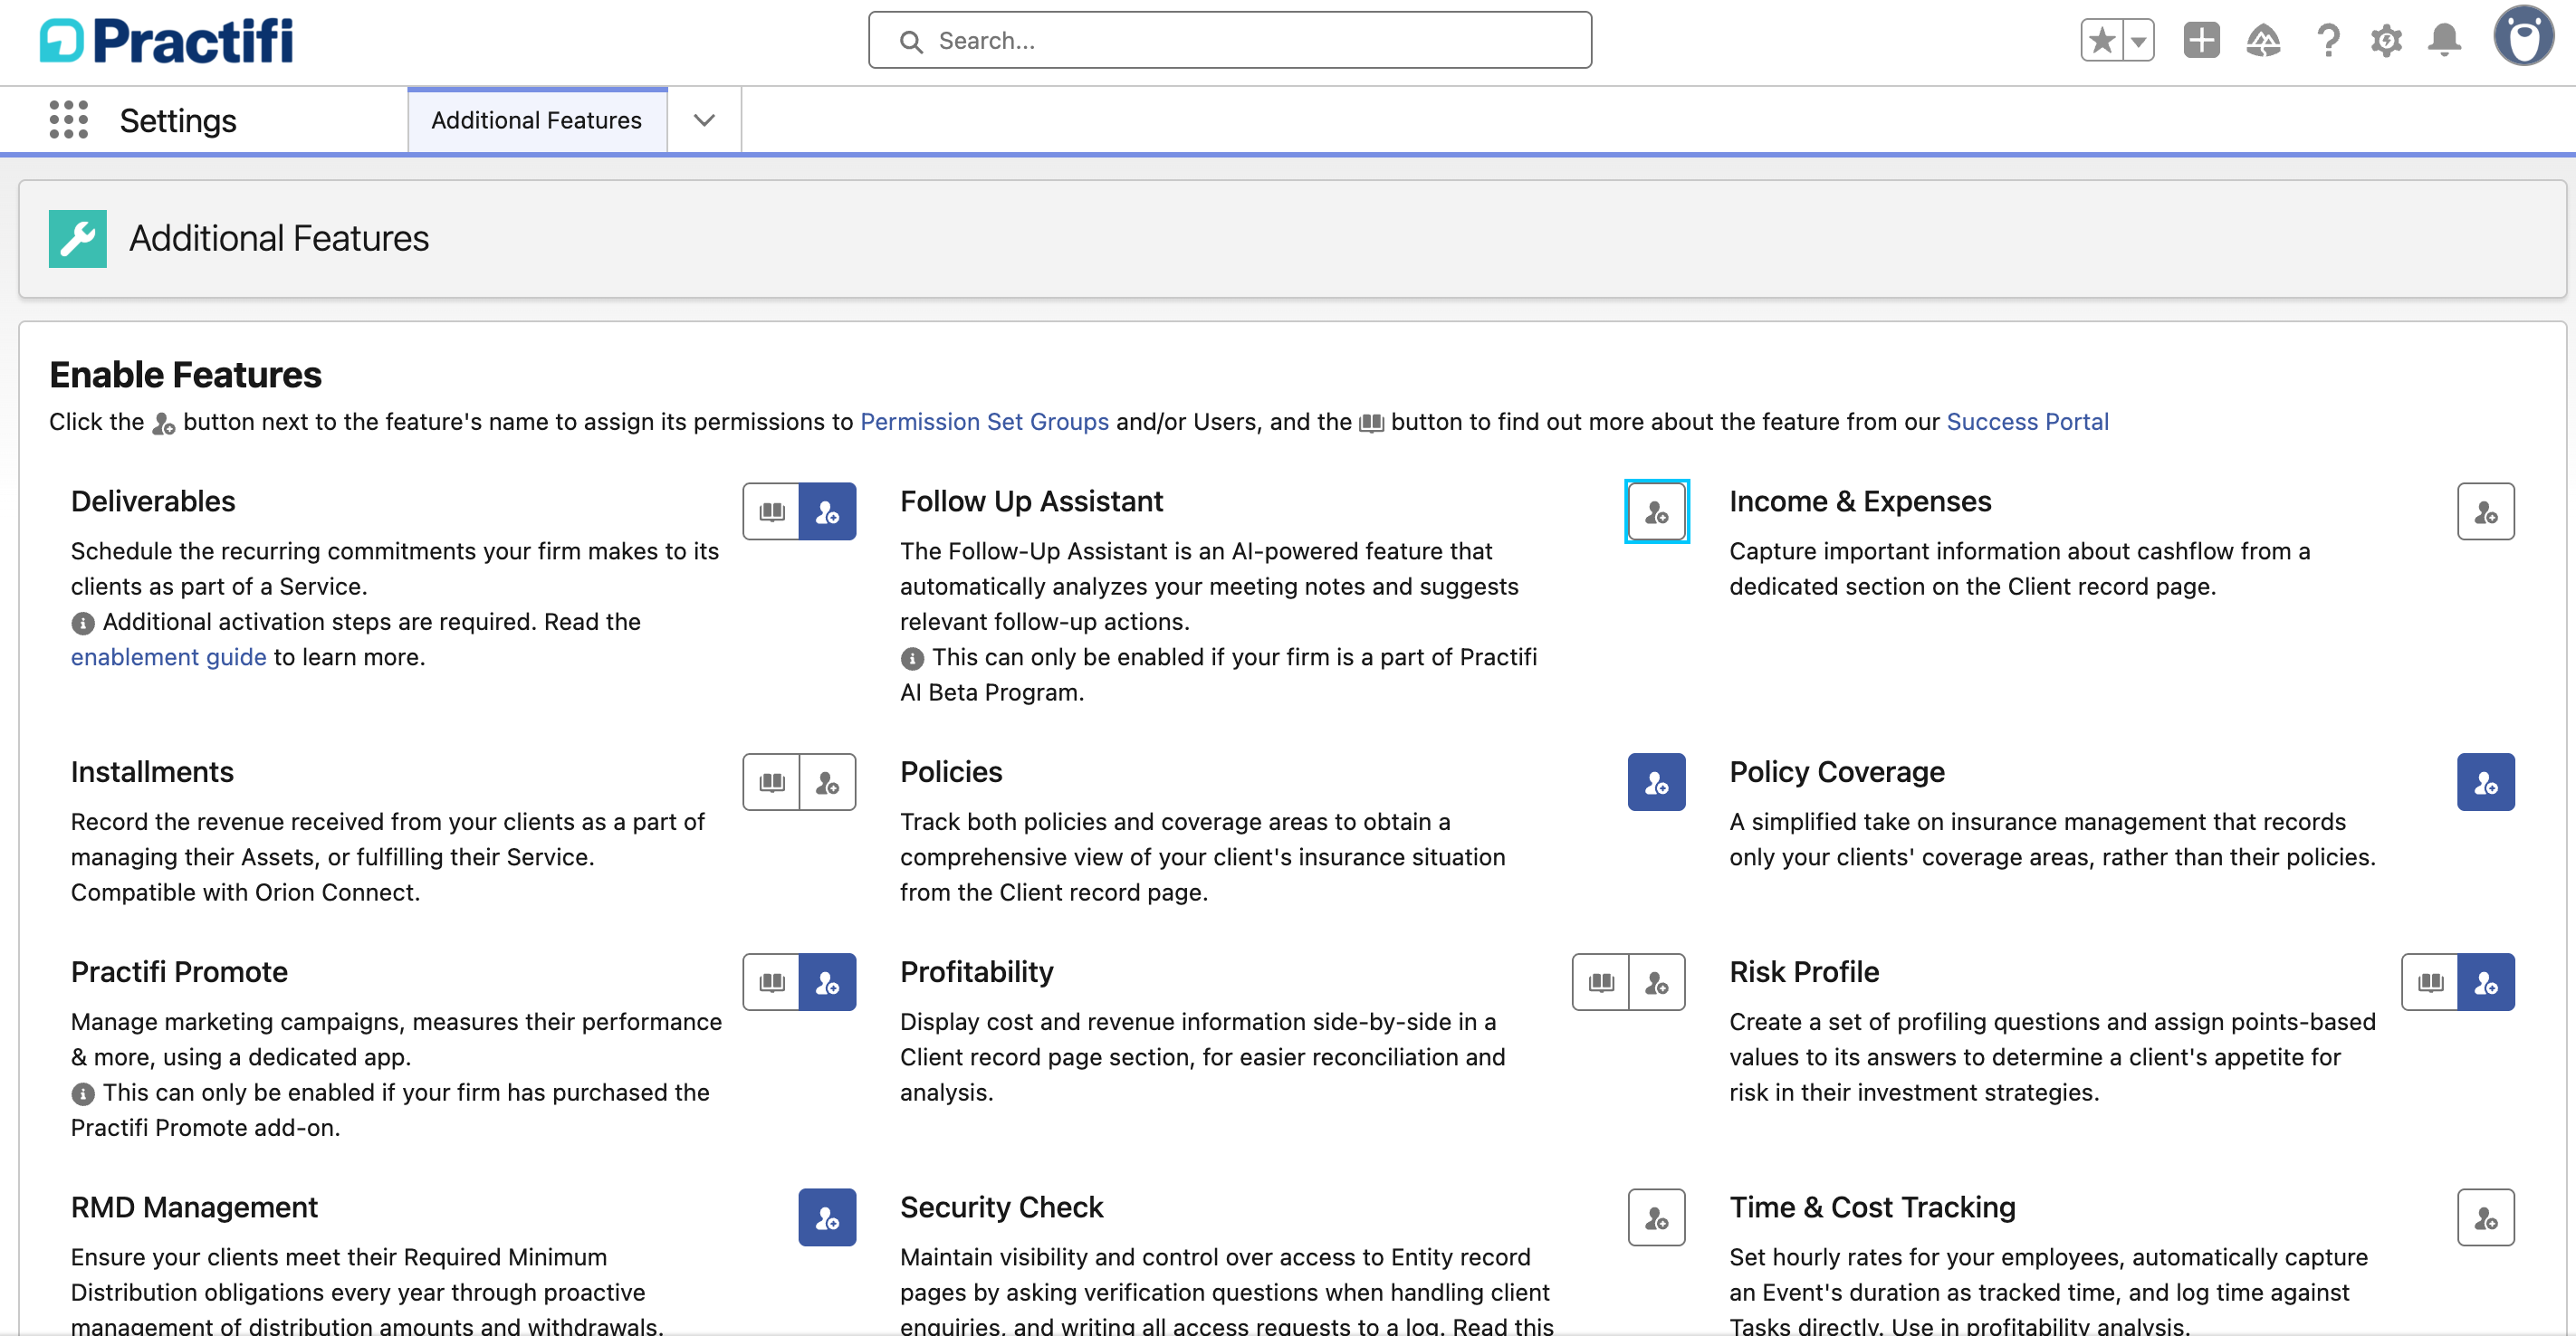The image size is (2576, 1336).
Task: Open the user profile avatar
Action: point(2523,37)
